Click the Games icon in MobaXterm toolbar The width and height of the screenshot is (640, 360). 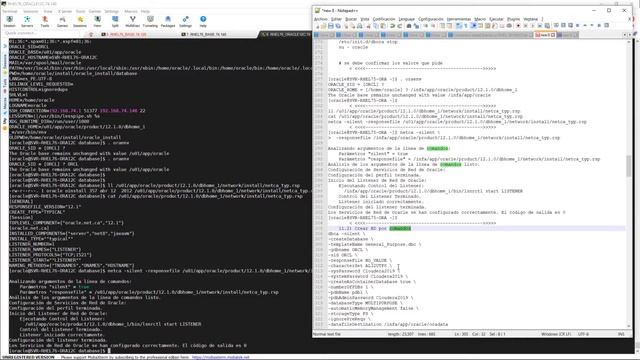pyautogui.click(x=62, y=22)
